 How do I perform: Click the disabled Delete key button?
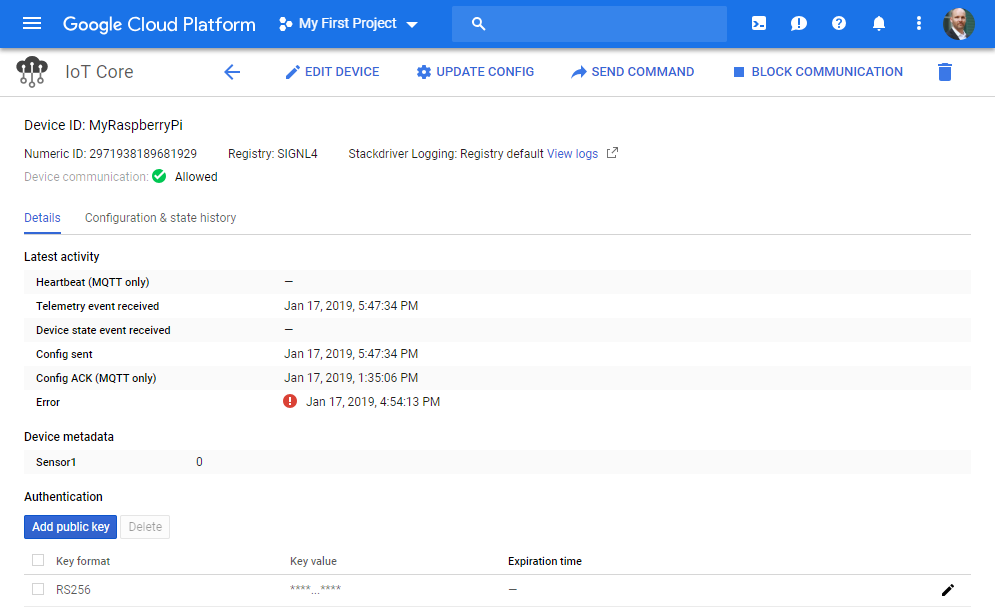[145, 527]
